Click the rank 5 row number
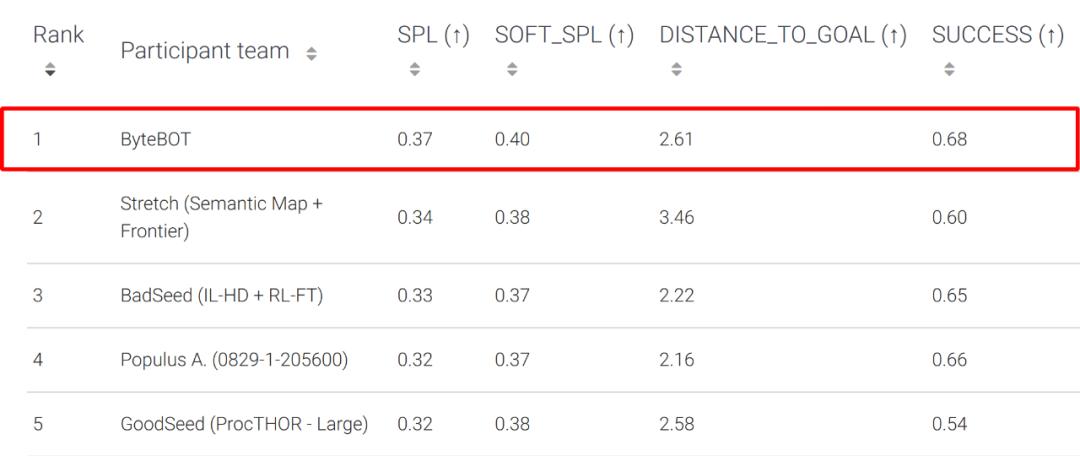This screenshot has height=456, width=1080. pyautogui.click(x=38, y=424)
